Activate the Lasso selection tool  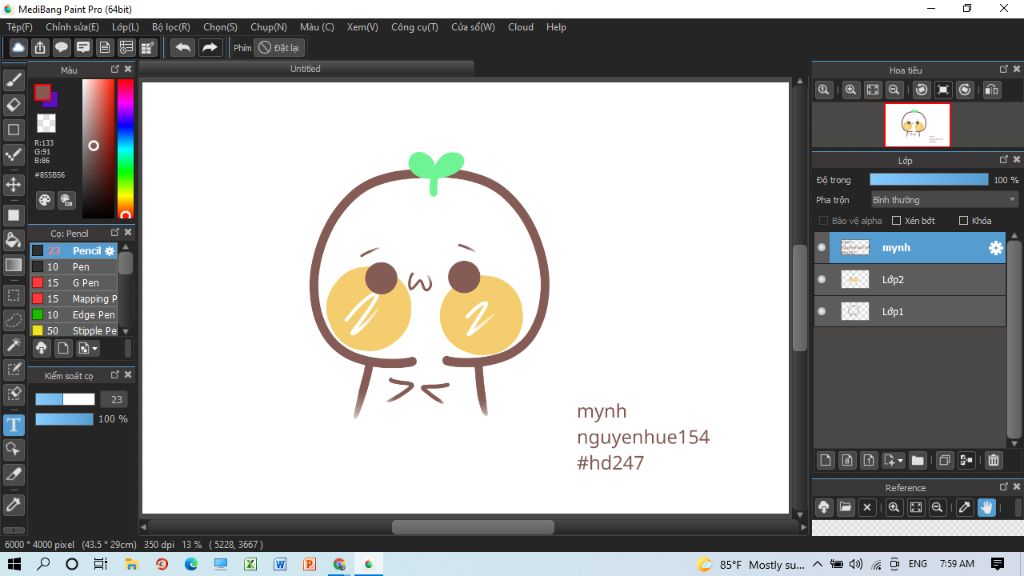(x=14, y=320)
